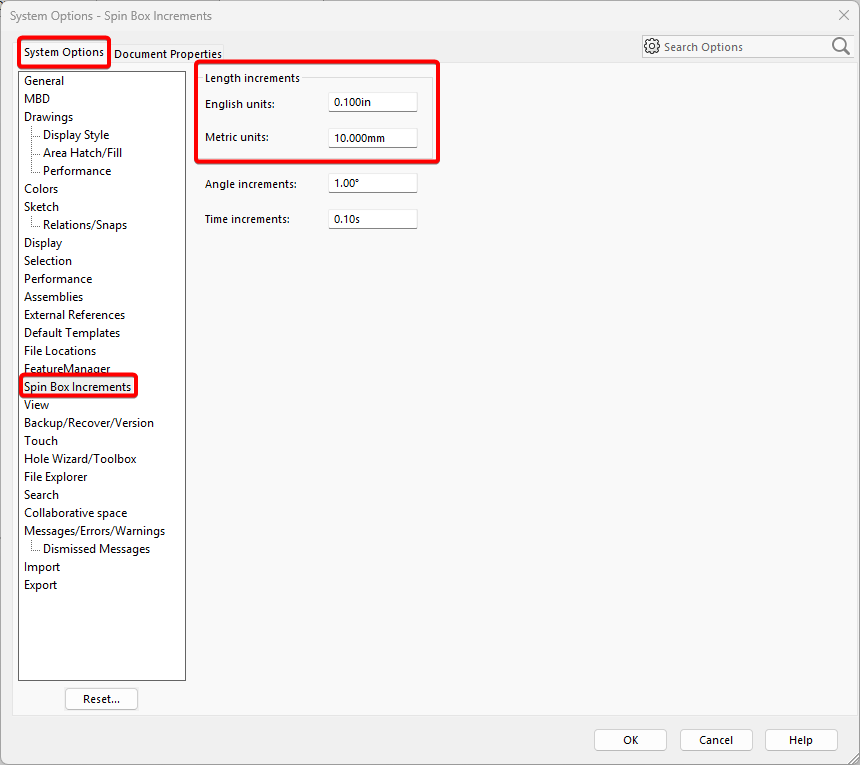Click the Search Options gear icon
Viewport: 860px width, 765px height.
point(652,47)
